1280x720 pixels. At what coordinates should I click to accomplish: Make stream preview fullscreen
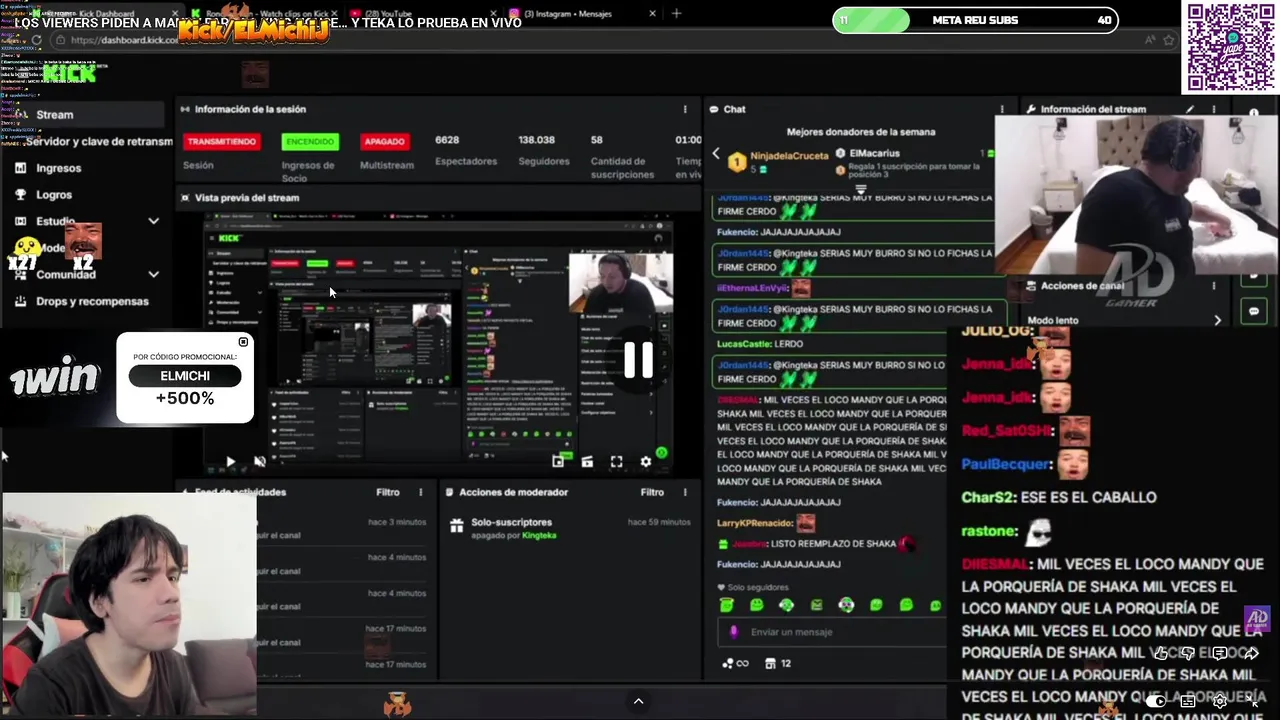pos(616,461)
